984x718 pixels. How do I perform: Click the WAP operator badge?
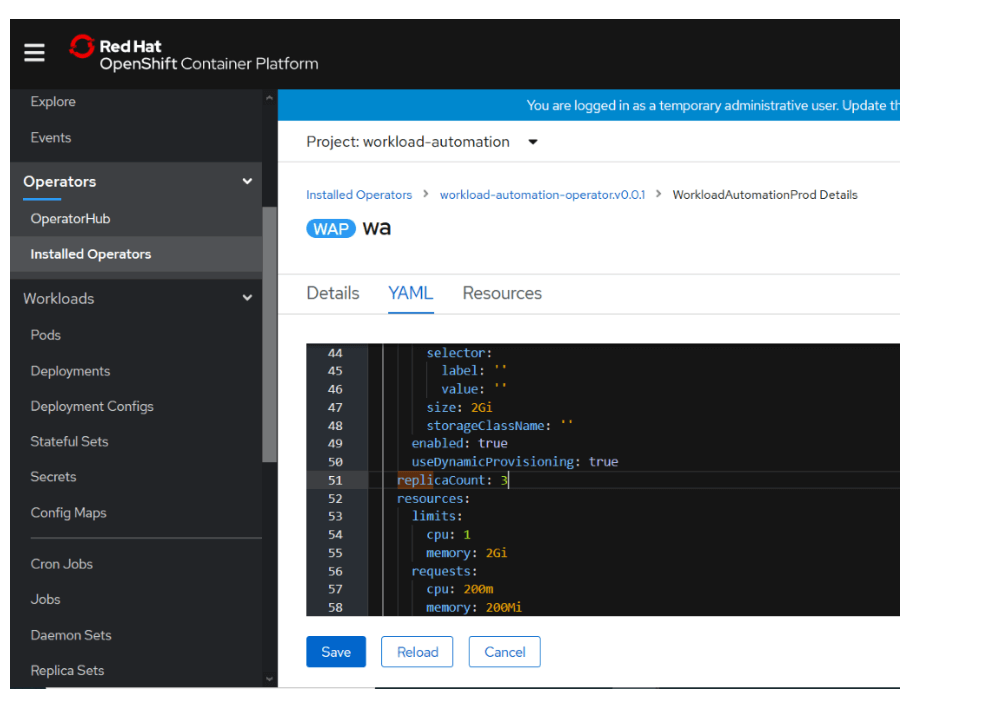point(331,228)
